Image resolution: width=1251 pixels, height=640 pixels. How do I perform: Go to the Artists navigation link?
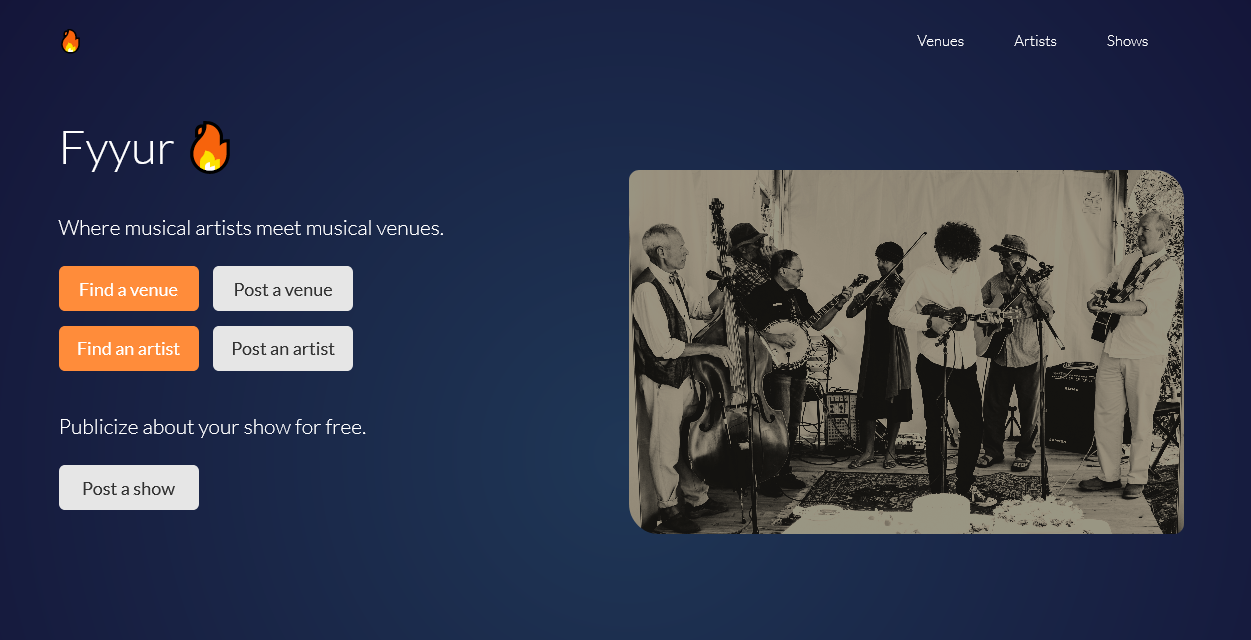(1035, 41)
